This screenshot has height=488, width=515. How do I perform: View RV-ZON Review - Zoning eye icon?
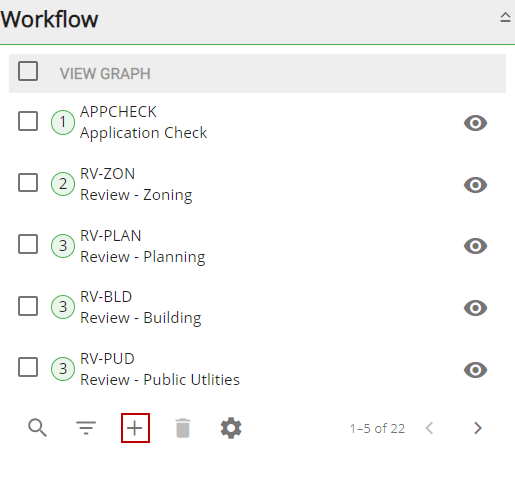pyautogui.click(x=475, y=185)
